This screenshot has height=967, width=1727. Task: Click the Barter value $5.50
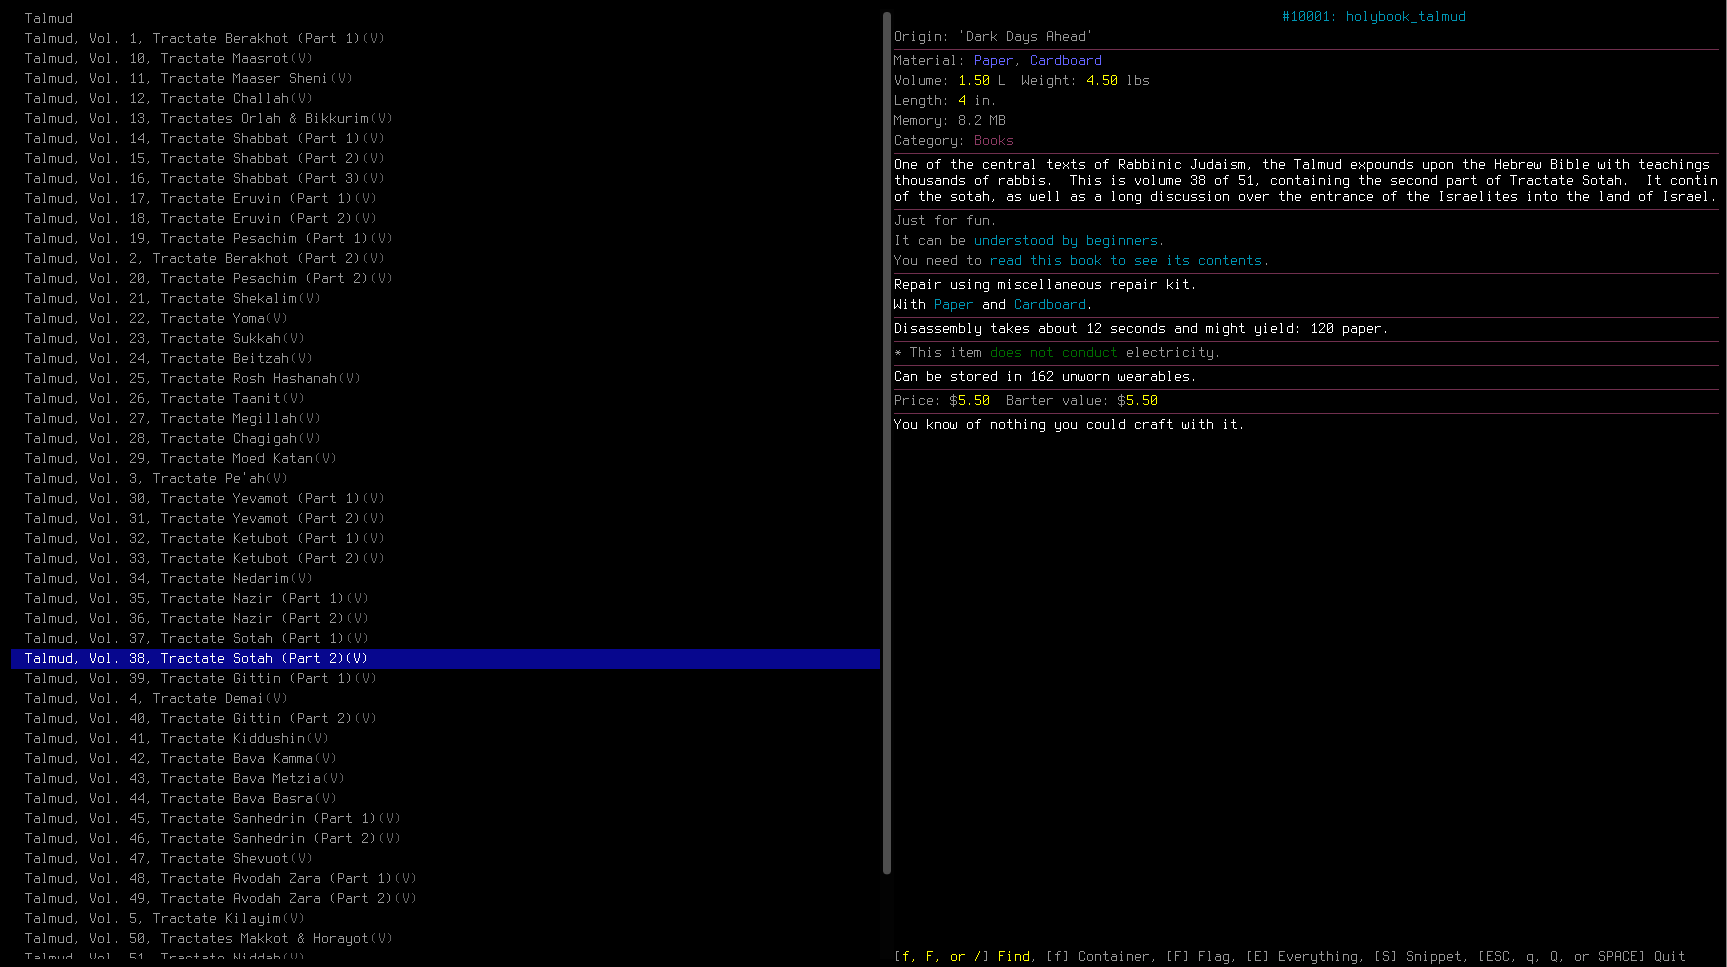[x=1138, y=400]
